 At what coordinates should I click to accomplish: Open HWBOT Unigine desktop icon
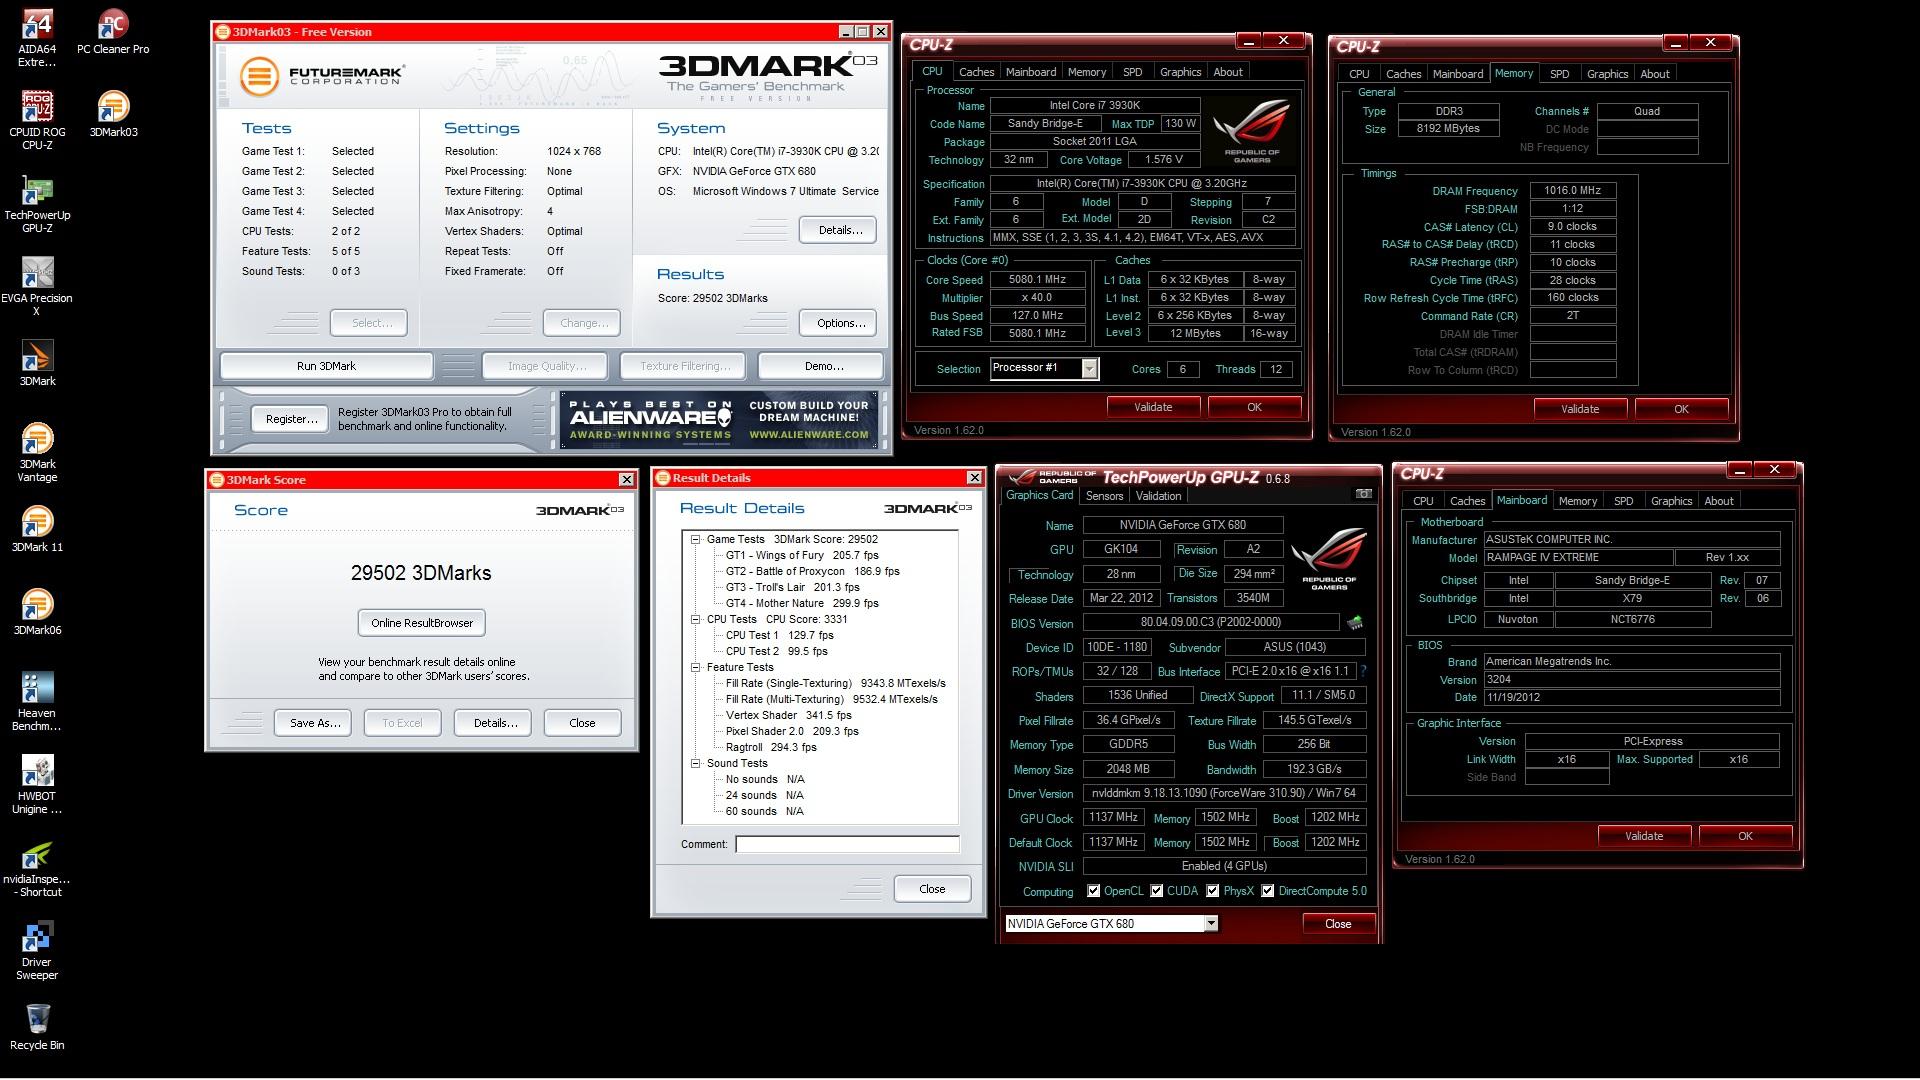[x=37, y=785]
